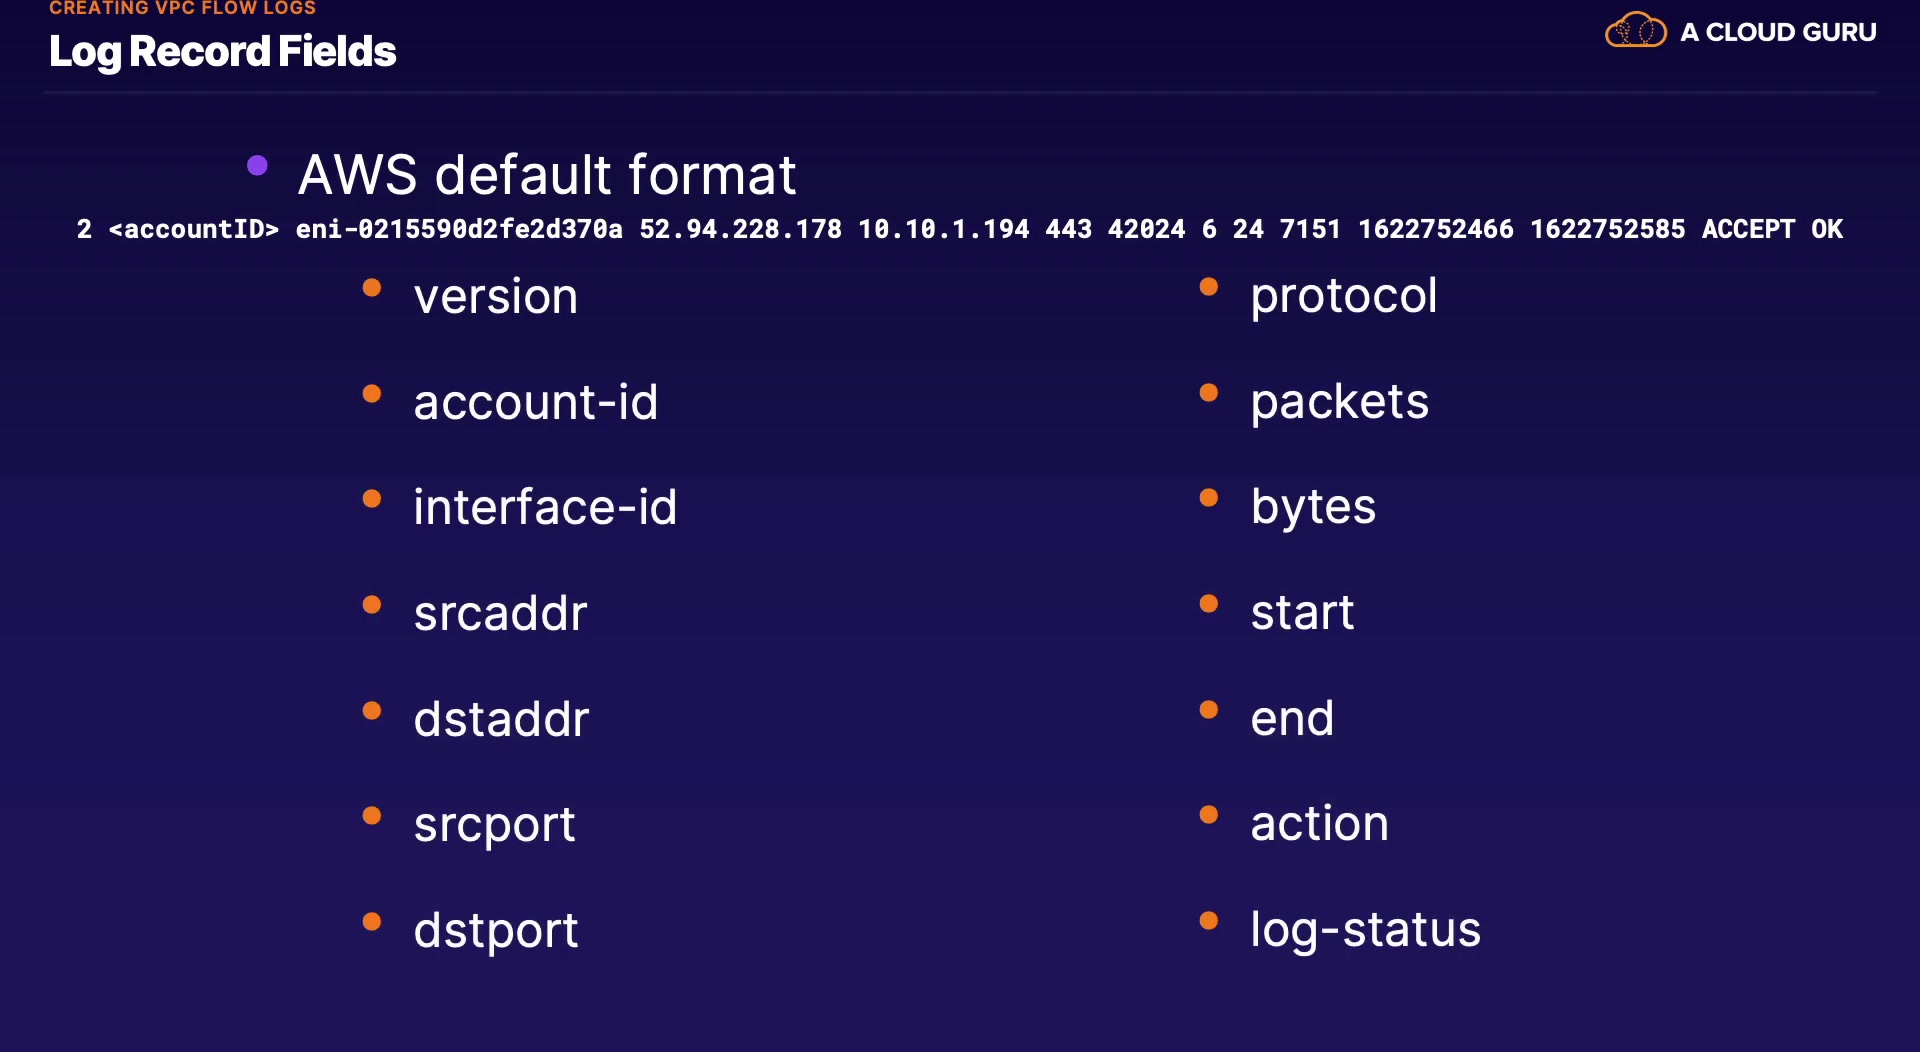Click the eni-0215590d2fe2d370a interface value

tap(459, 229)
